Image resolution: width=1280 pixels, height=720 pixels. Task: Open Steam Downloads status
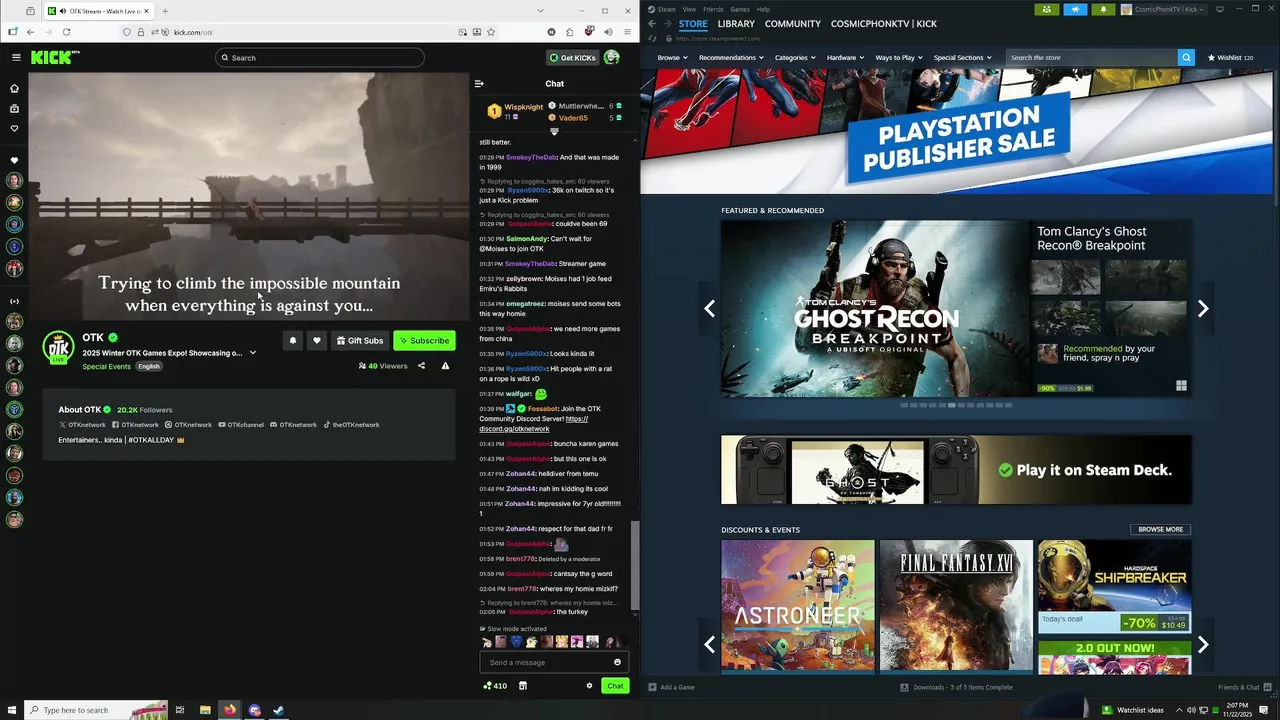point(956,687)
